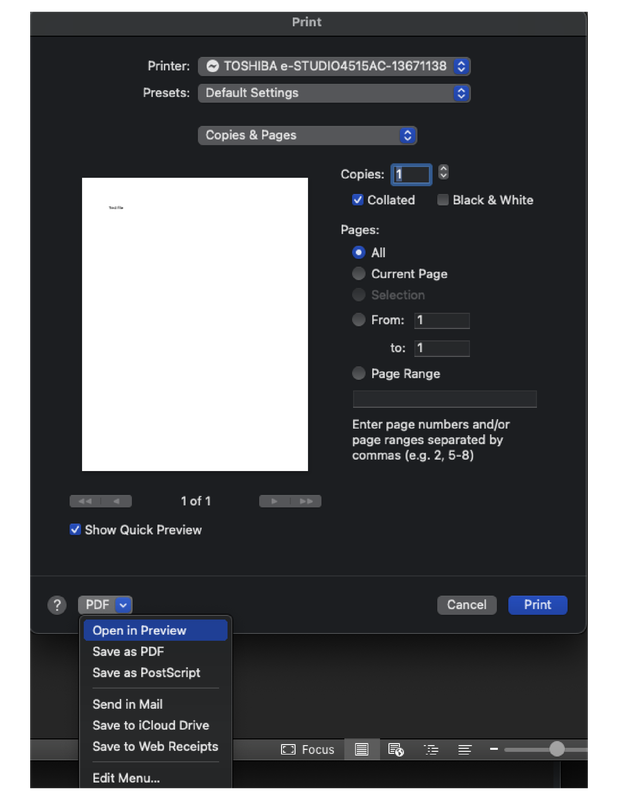Choose Save to iCloud Drive menu item
The height and width of the screenshot is (800, 618).
[156, 725]
